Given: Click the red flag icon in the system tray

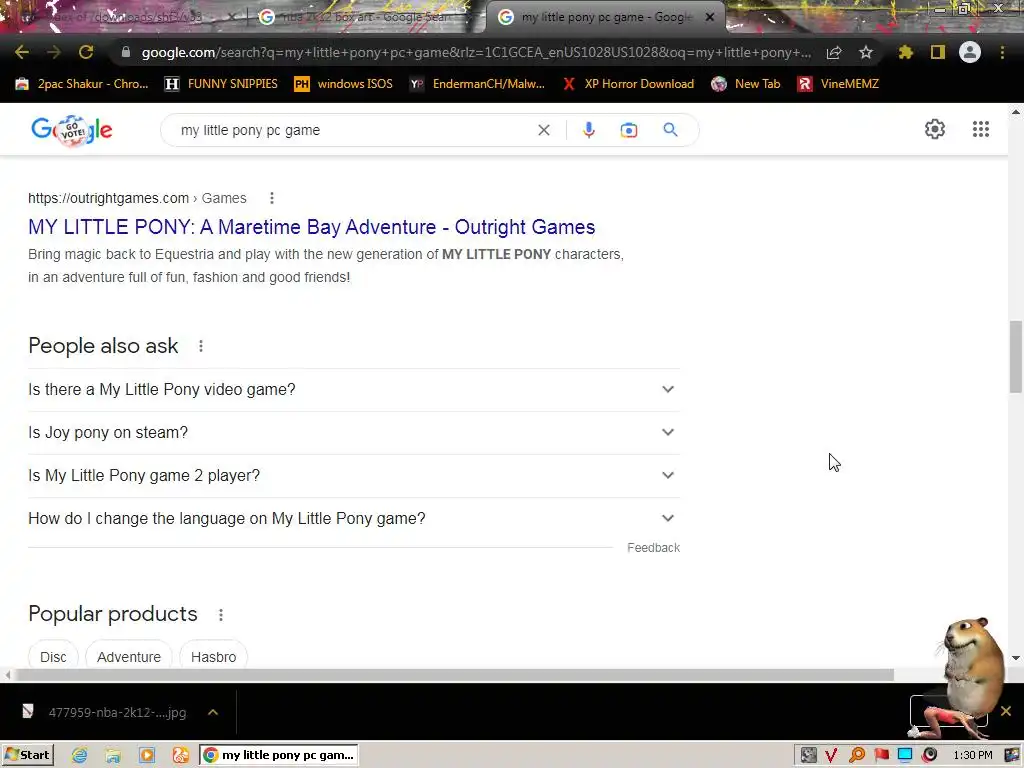Looking at the screenshot, I should (882, 756).
